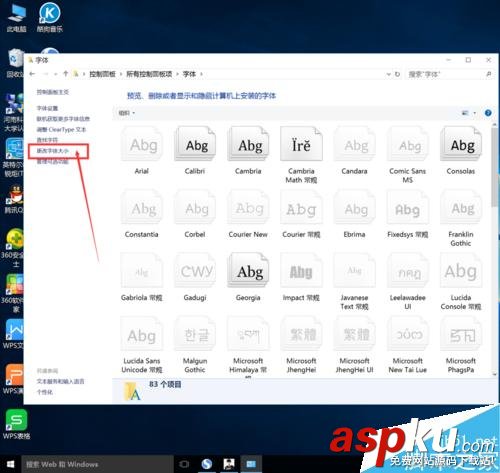The height and width of the screenshot is (473, 500).
Task: Expand the view options dropdown arrow
Action: pyautogui.click(x=475, y=113)
